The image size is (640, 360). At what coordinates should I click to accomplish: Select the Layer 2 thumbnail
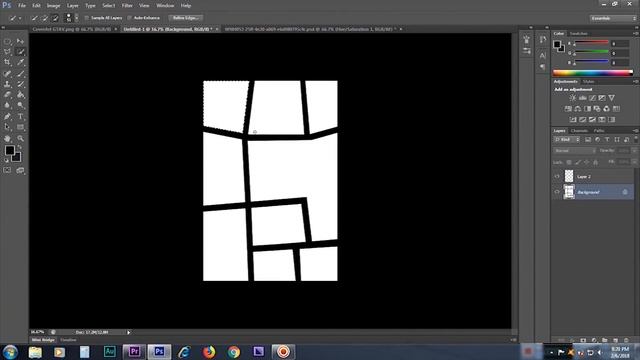coord(569,176)
